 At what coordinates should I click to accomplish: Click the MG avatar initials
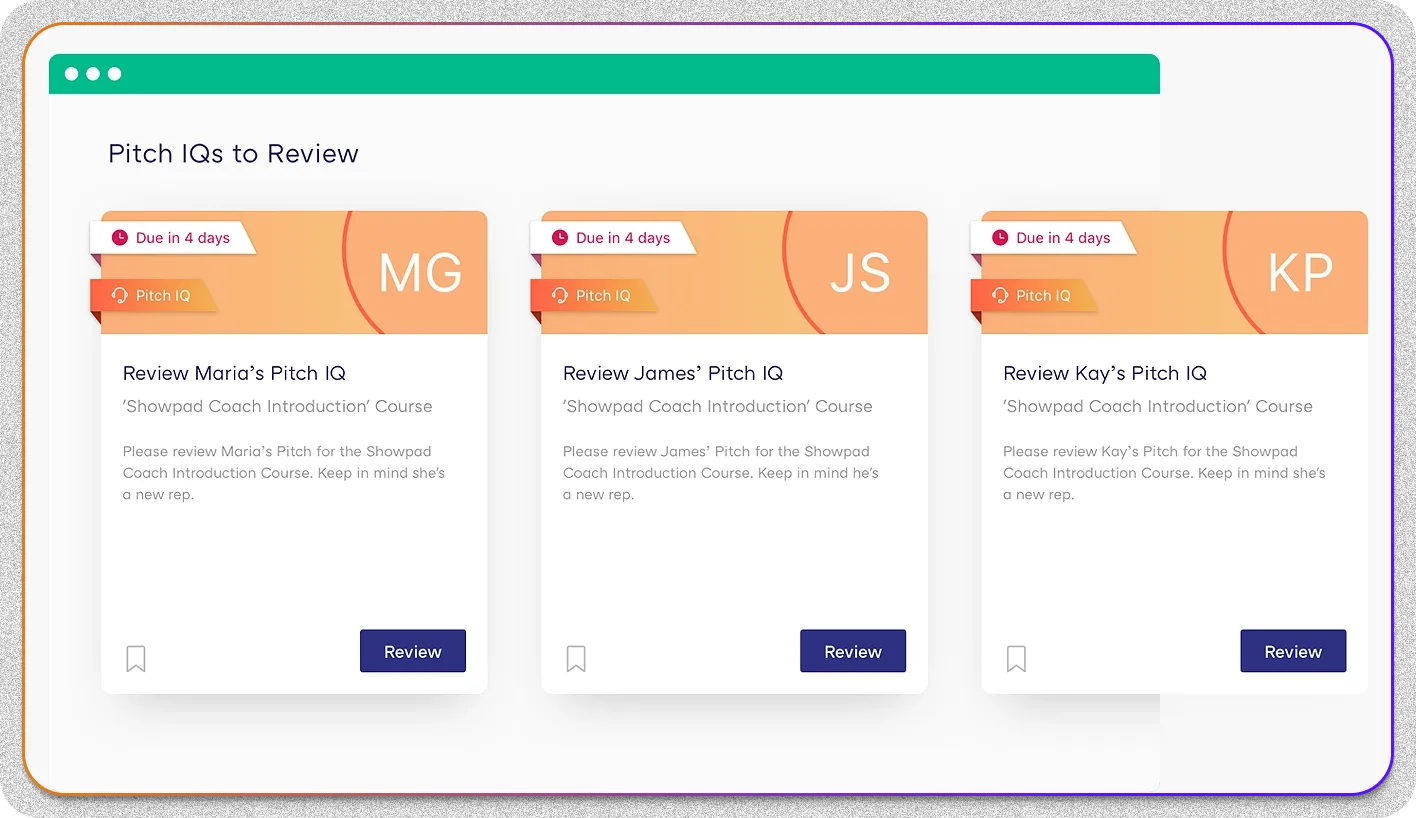pos(420,273)
